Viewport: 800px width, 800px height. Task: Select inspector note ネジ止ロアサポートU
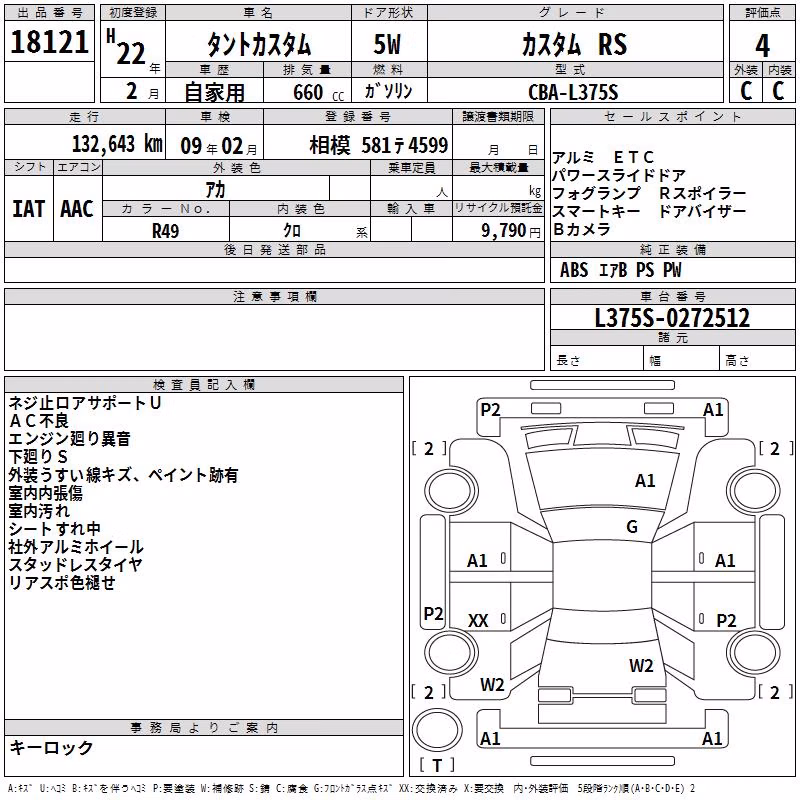(85, 403)
